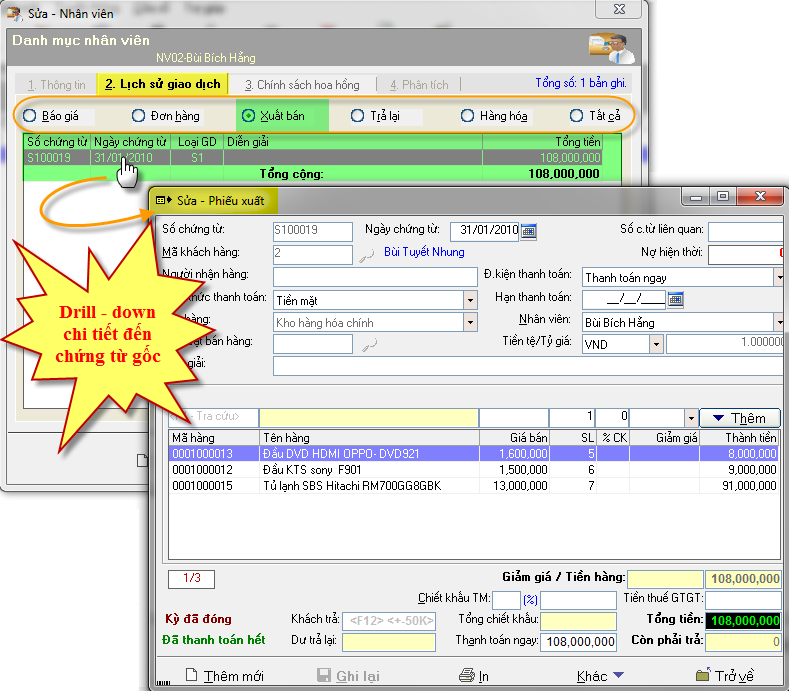Select the Trả lại radio button
This screenshot has height=691, width=789.
click(x=357, y=116)
